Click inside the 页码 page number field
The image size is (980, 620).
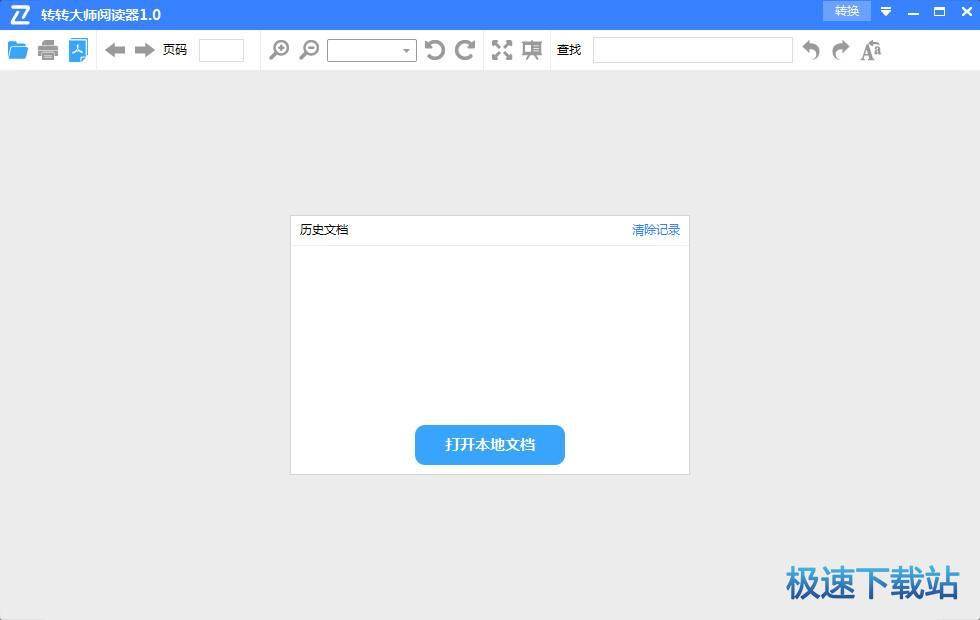(221, 49)
